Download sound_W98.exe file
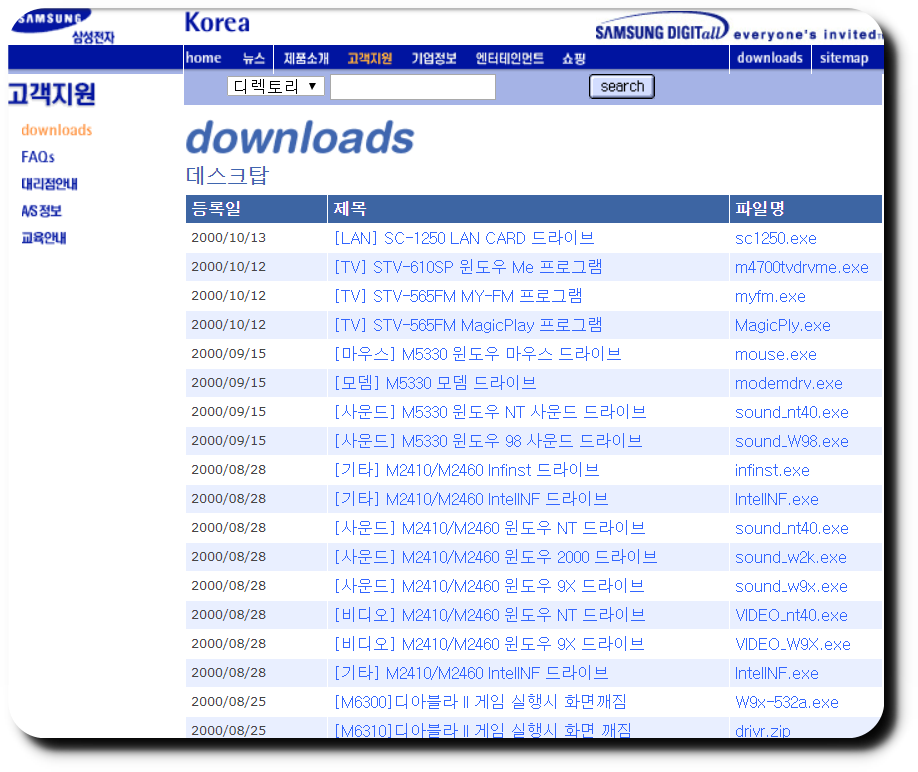This screenshot has height=772, width=918. click(x=792, y=441)
